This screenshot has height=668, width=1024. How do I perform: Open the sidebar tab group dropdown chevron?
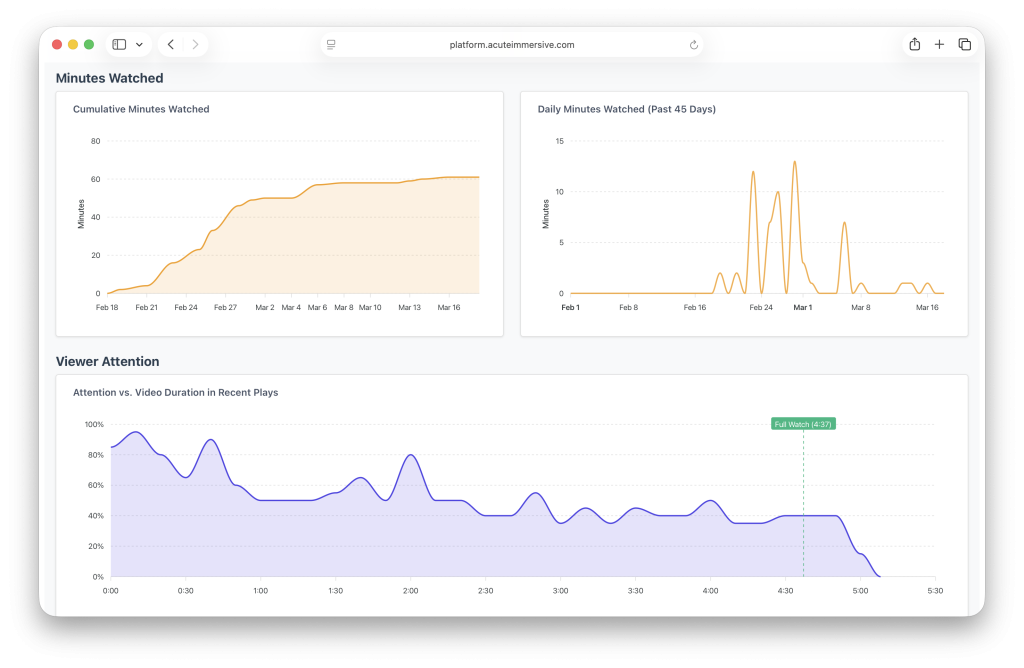coord(139,44)
